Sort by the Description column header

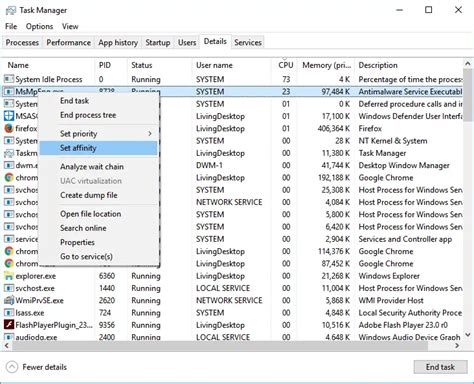408,65
